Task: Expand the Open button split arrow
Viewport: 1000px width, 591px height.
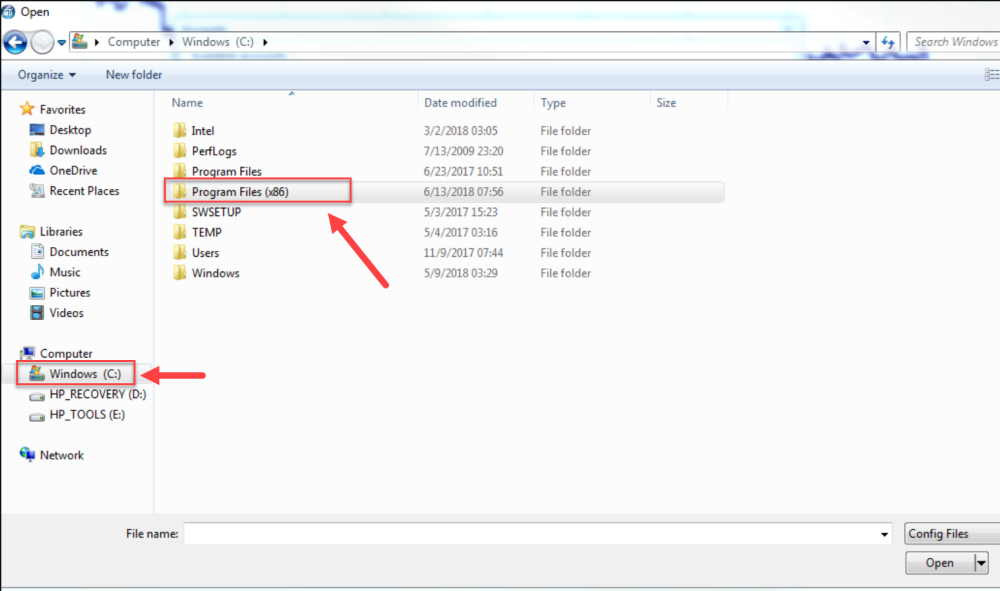Action: point(982,563)
